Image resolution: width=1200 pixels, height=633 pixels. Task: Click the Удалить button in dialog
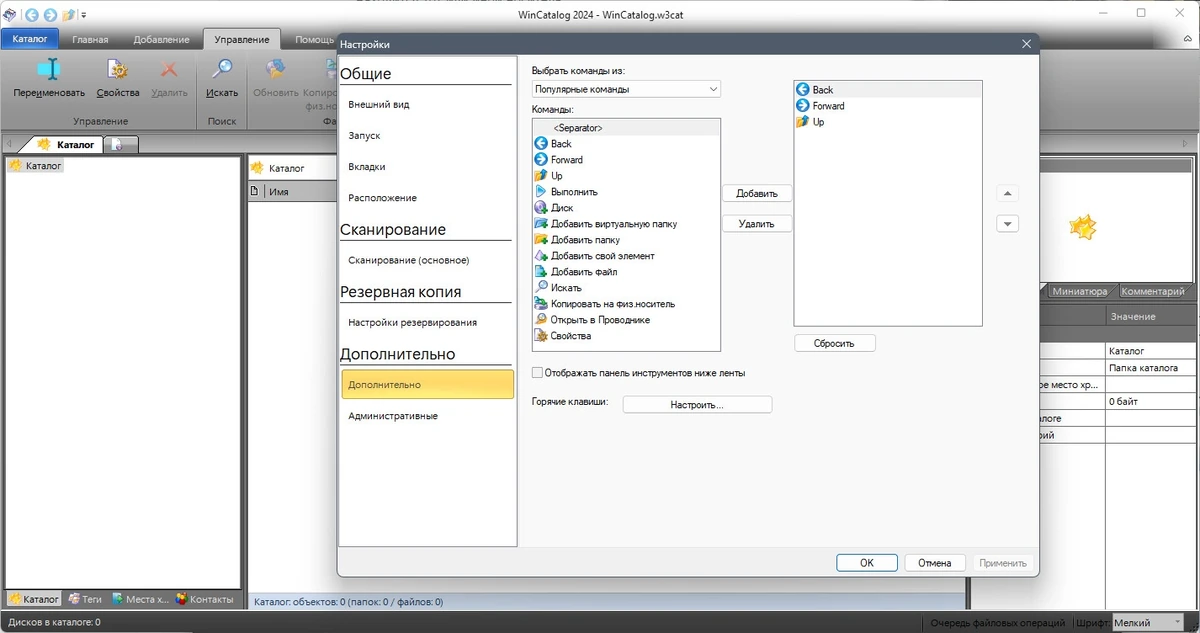[757, 224]
